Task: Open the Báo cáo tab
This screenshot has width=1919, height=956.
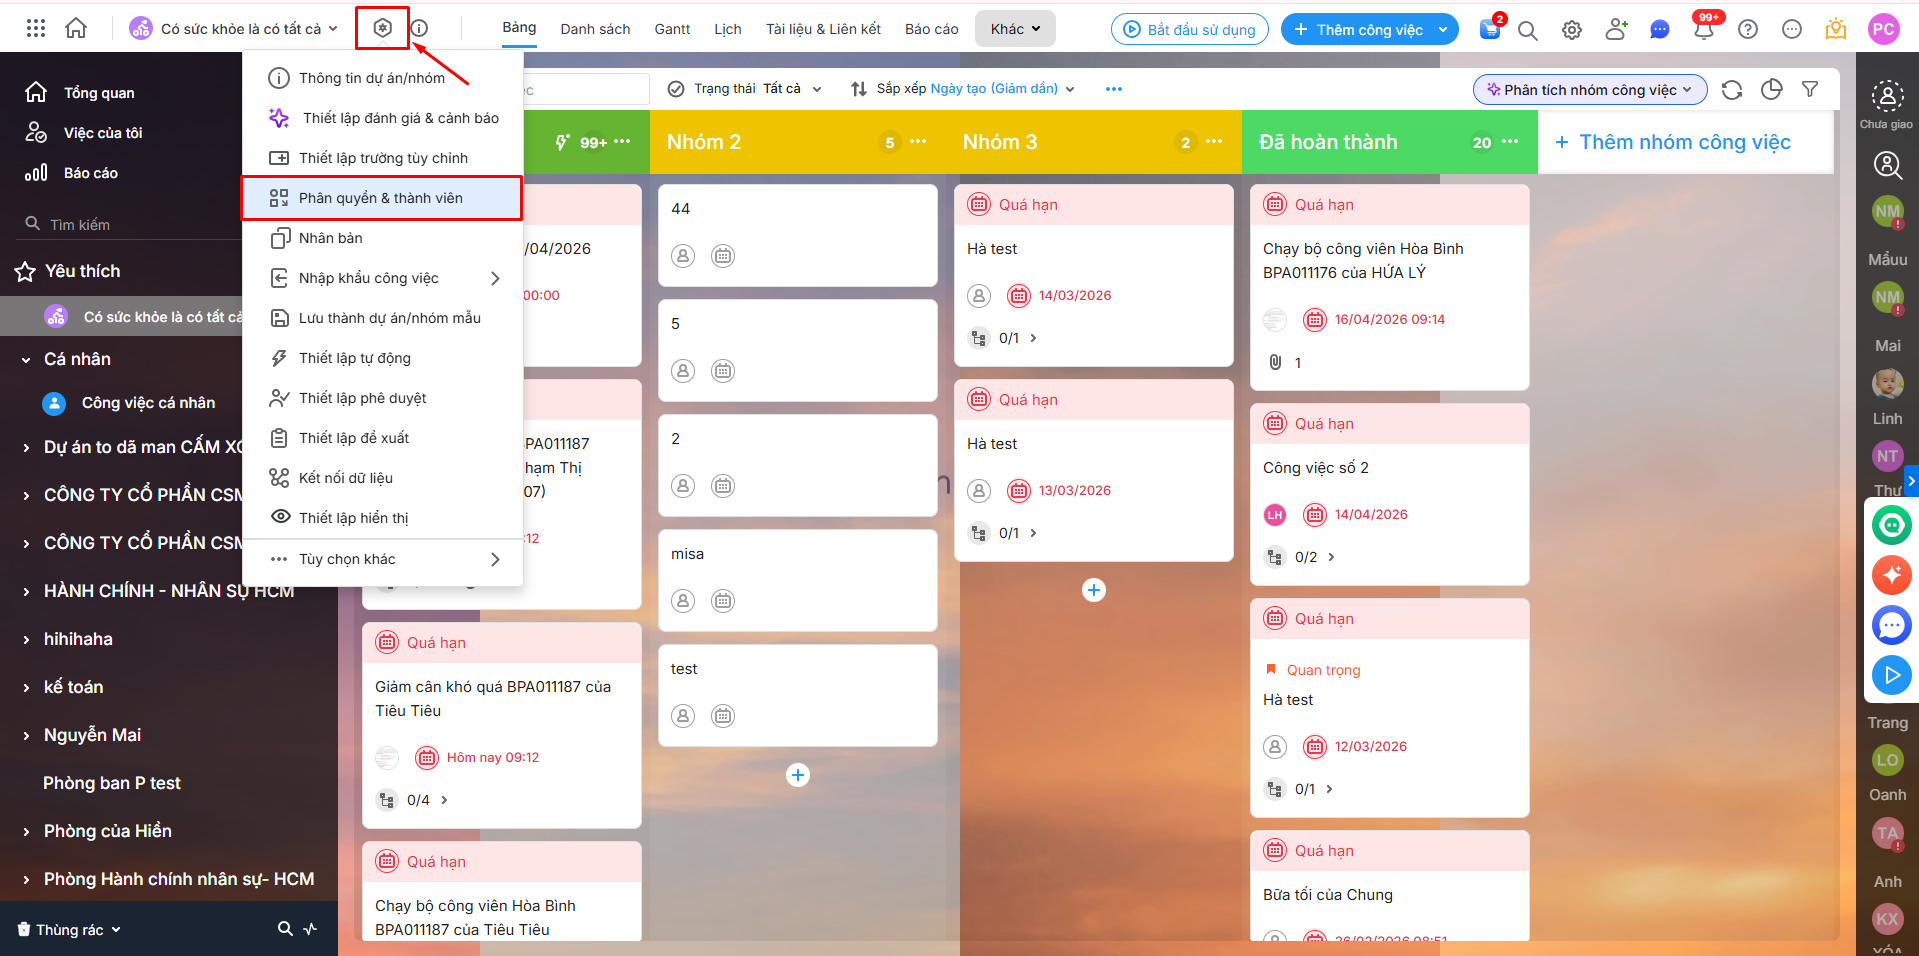Action: click(x=932, y=29)
